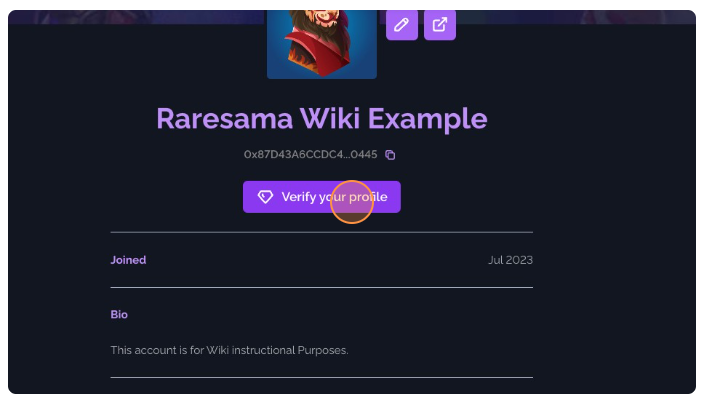The width and height of the screenshot is (705, 401).
Task: Click the Raresama Wiki Example heading
Action: tap(322, 119)
